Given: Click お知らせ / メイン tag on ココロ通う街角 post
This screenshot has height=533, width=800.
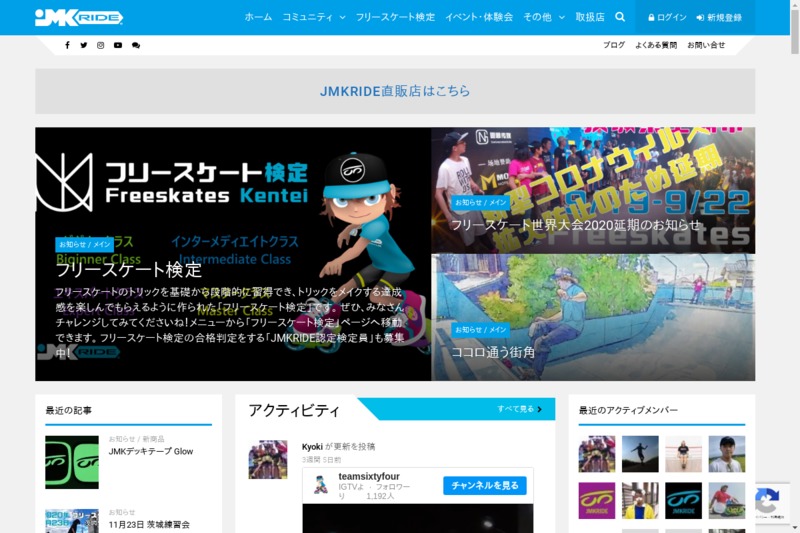Looking at the screenshot, I should 480,329.
